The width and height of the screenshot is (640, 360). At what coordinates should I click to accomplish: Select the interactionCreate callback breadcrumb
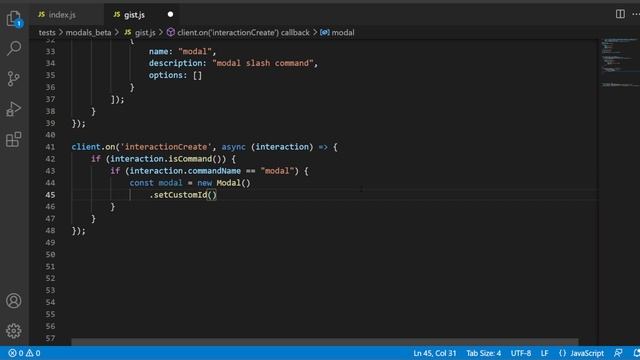(238, 33)
